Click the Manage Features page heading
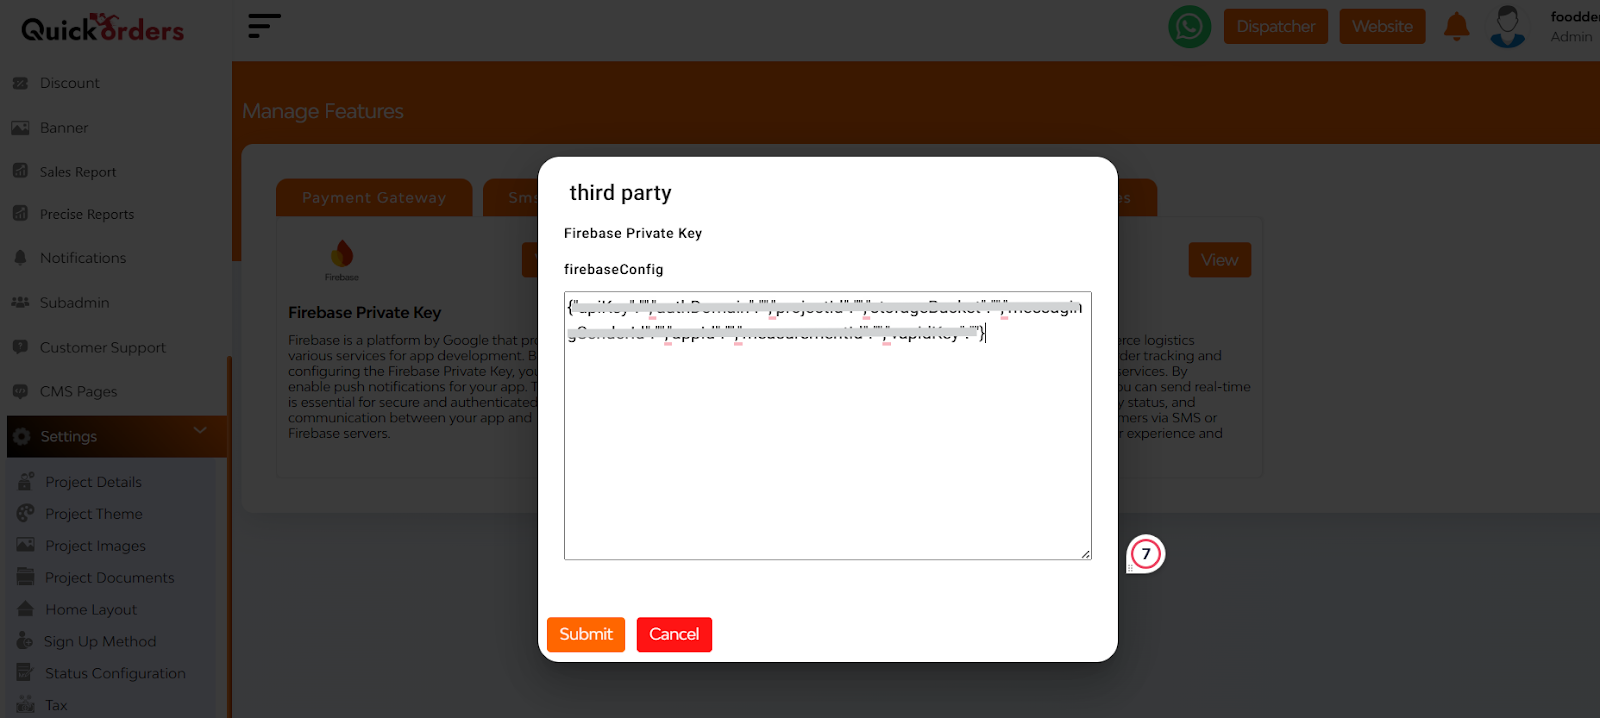This screenshot has height=718, width=1600. [323, 111]
